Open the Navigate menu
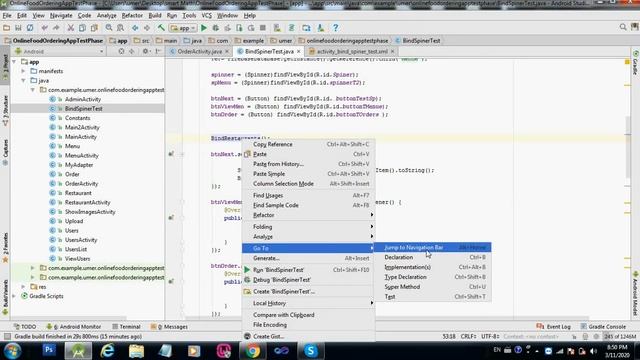Viewport: 640px width, 360px height. (61, 16)
